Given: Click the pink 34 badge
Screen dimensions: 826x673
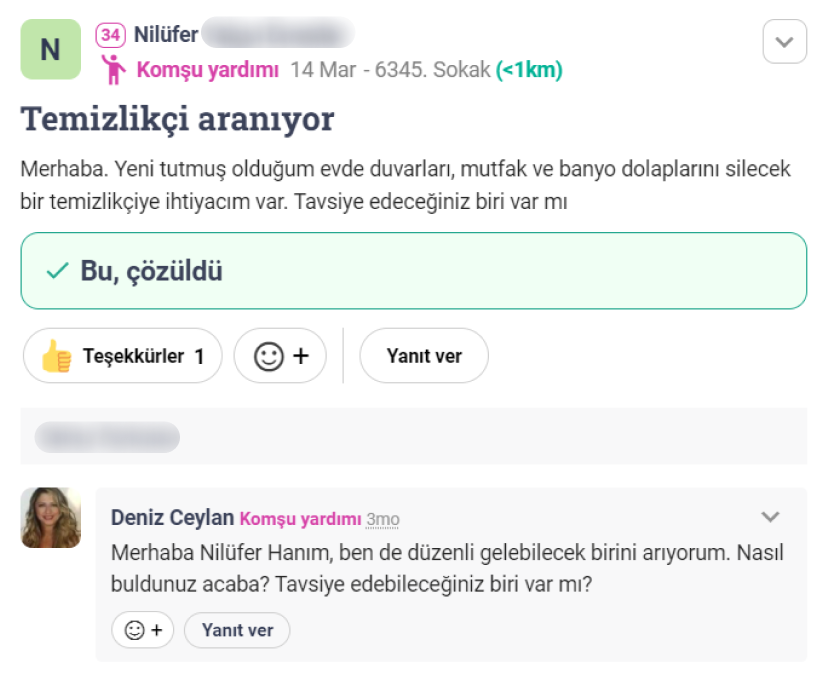Looking at the screenshot, I should (110, 36).
